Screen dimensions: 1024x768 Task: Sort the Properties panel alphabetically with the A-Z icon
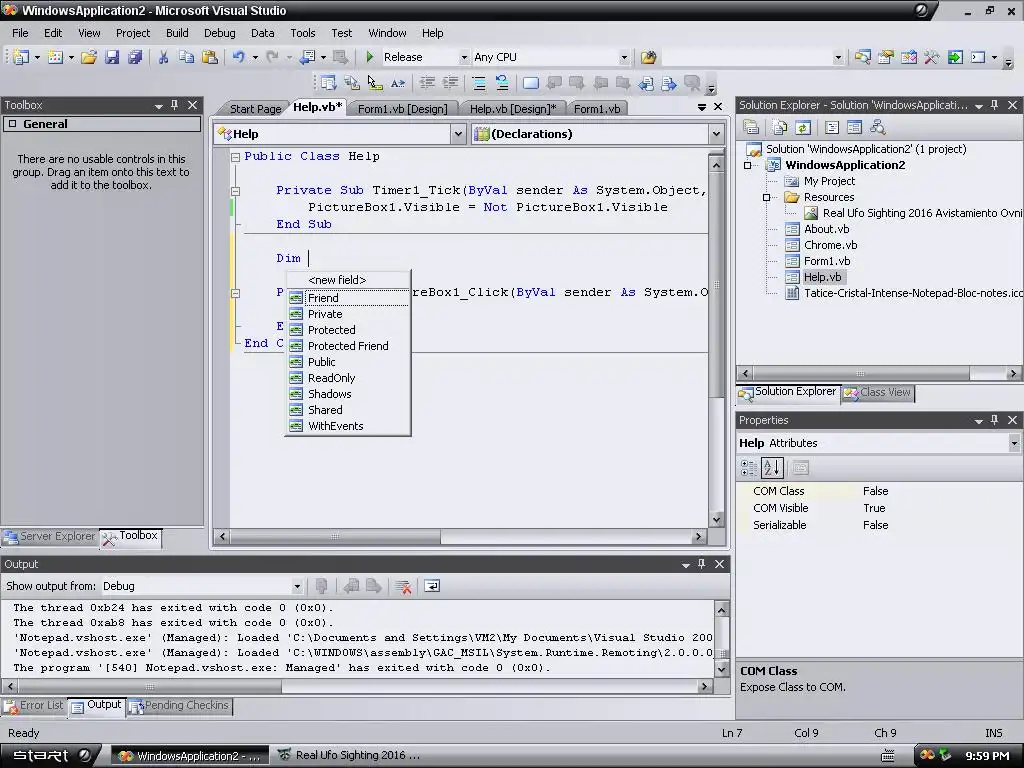(x=772, y=468)
